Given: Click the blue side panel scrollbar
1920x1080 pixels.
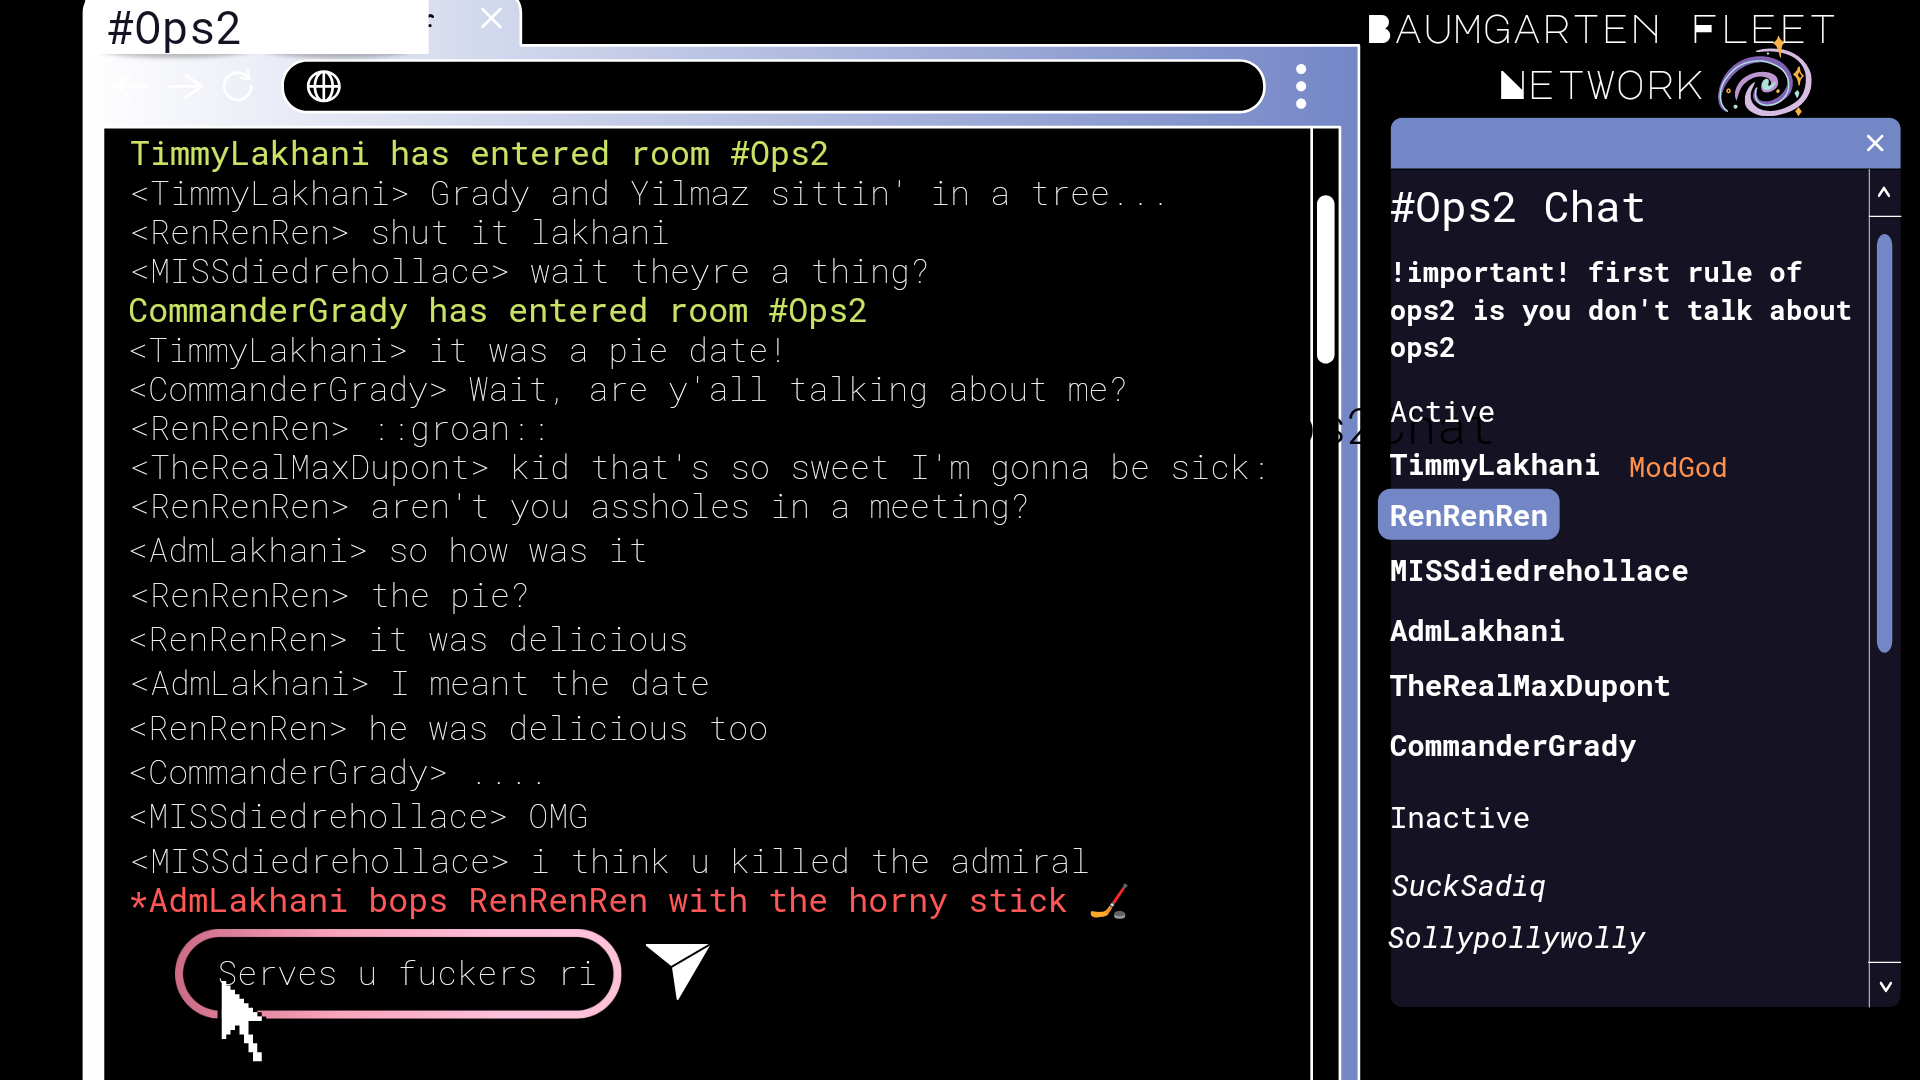Looking at the screenshot, I should [1884, 442].
